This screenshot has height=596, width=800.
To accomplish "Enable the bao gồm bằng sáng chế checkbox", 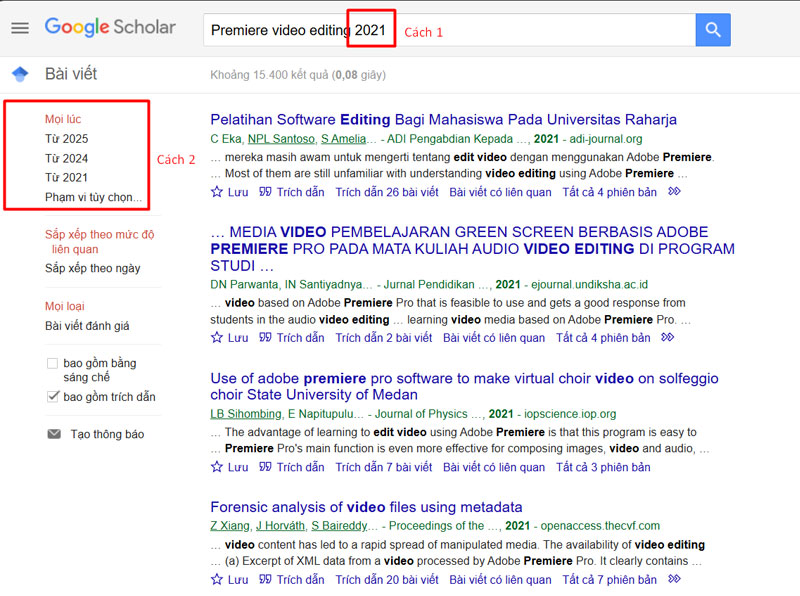I will point(52,364).
